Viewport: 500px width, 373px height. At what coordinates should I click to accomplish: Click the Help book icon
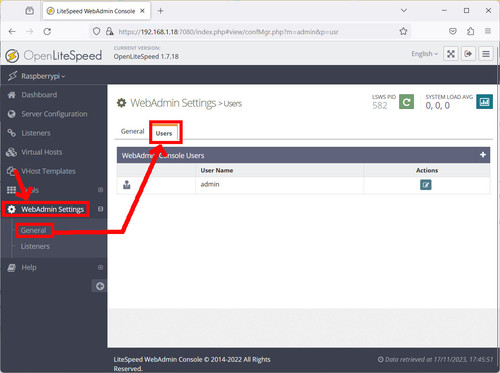click(12, 268)
